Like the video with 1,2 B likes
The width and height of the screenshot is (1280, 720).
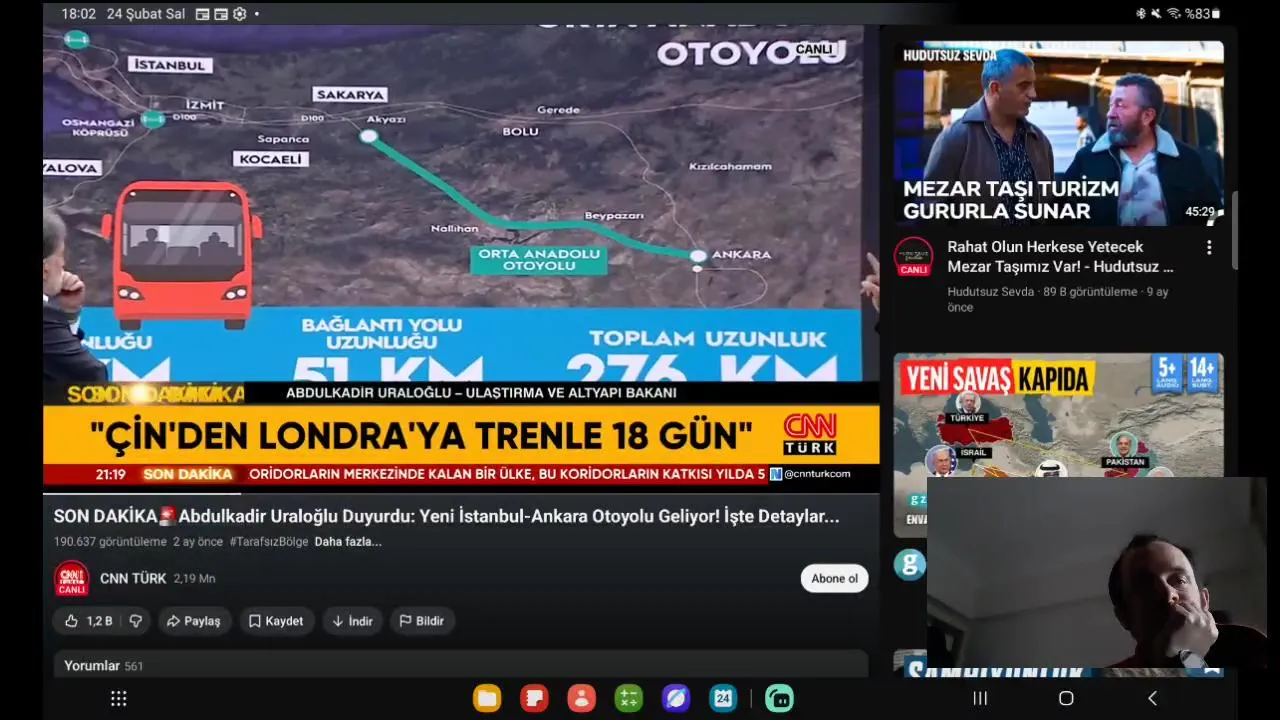pyautogui.click(x=88, y=621)
